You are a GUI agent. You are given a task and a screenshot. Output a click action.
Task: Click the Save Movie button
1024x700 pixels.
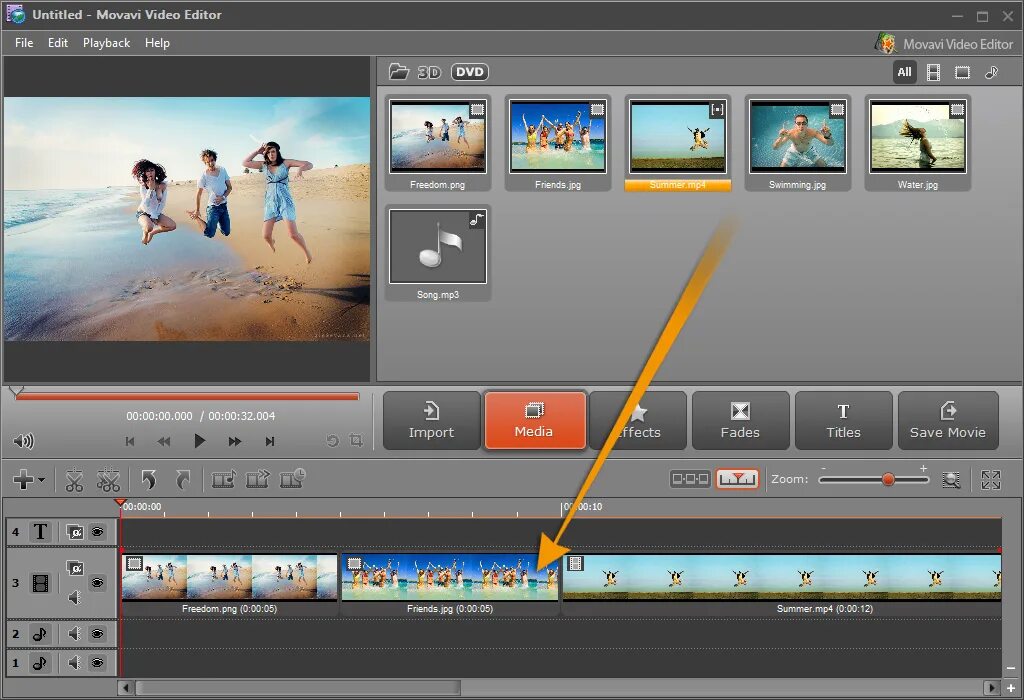click(948, 421)
